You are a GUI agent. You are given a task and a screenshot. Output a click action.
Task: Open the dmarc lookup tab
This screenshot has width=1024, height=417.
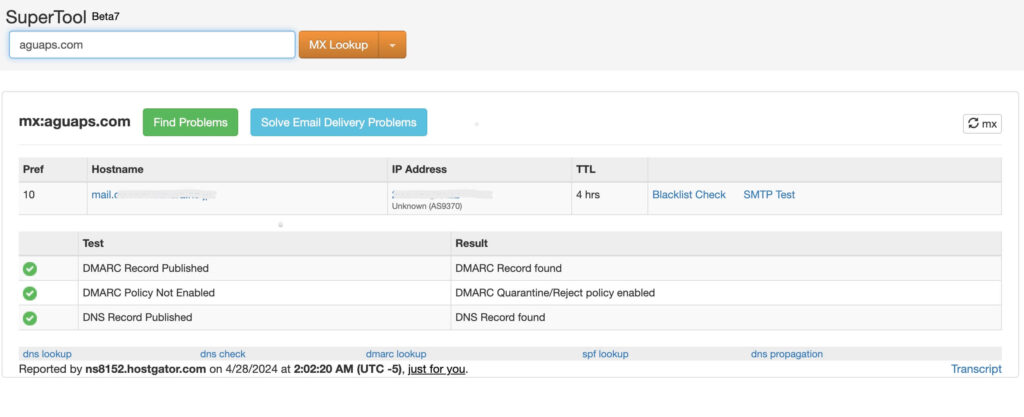click(396, 354)
